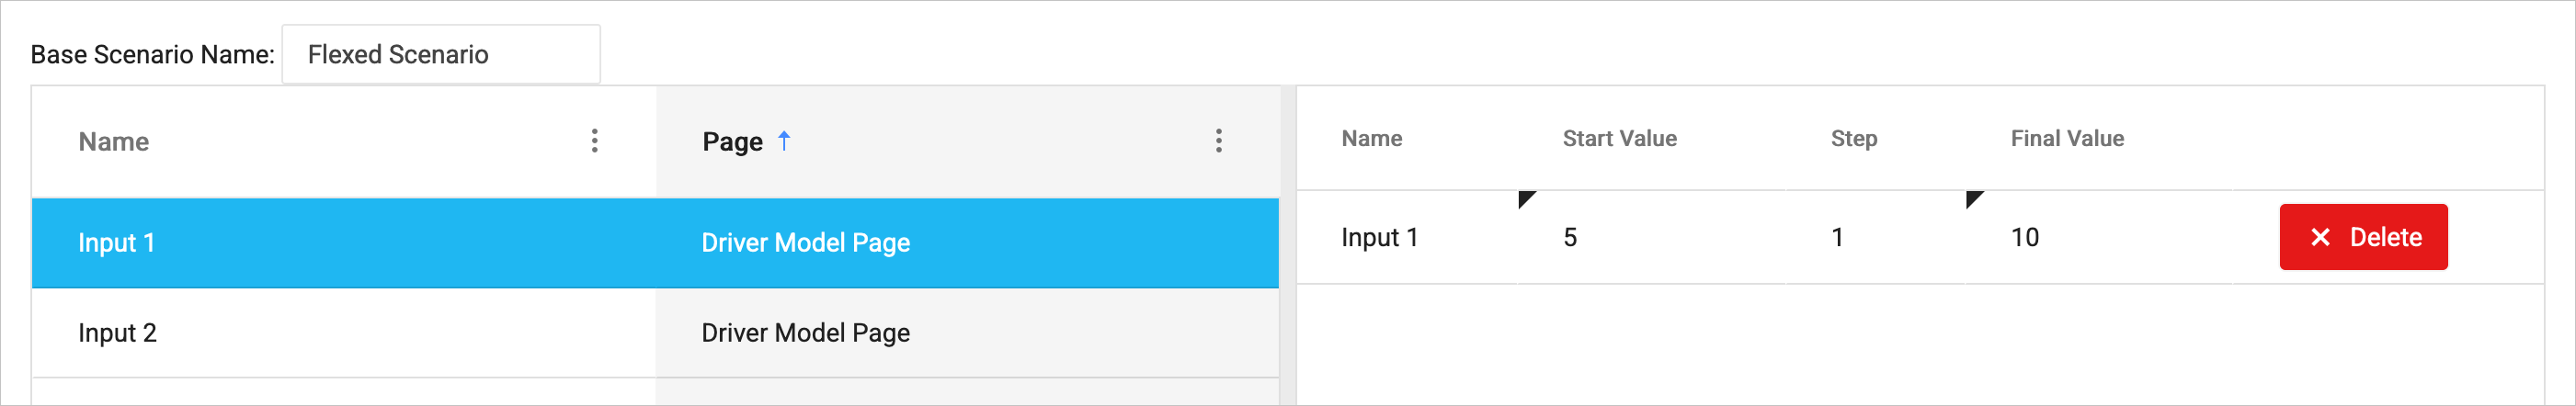Click Driver Model Page in the highlighted row
Viewport: 2576px width, 406px height.
805,243
